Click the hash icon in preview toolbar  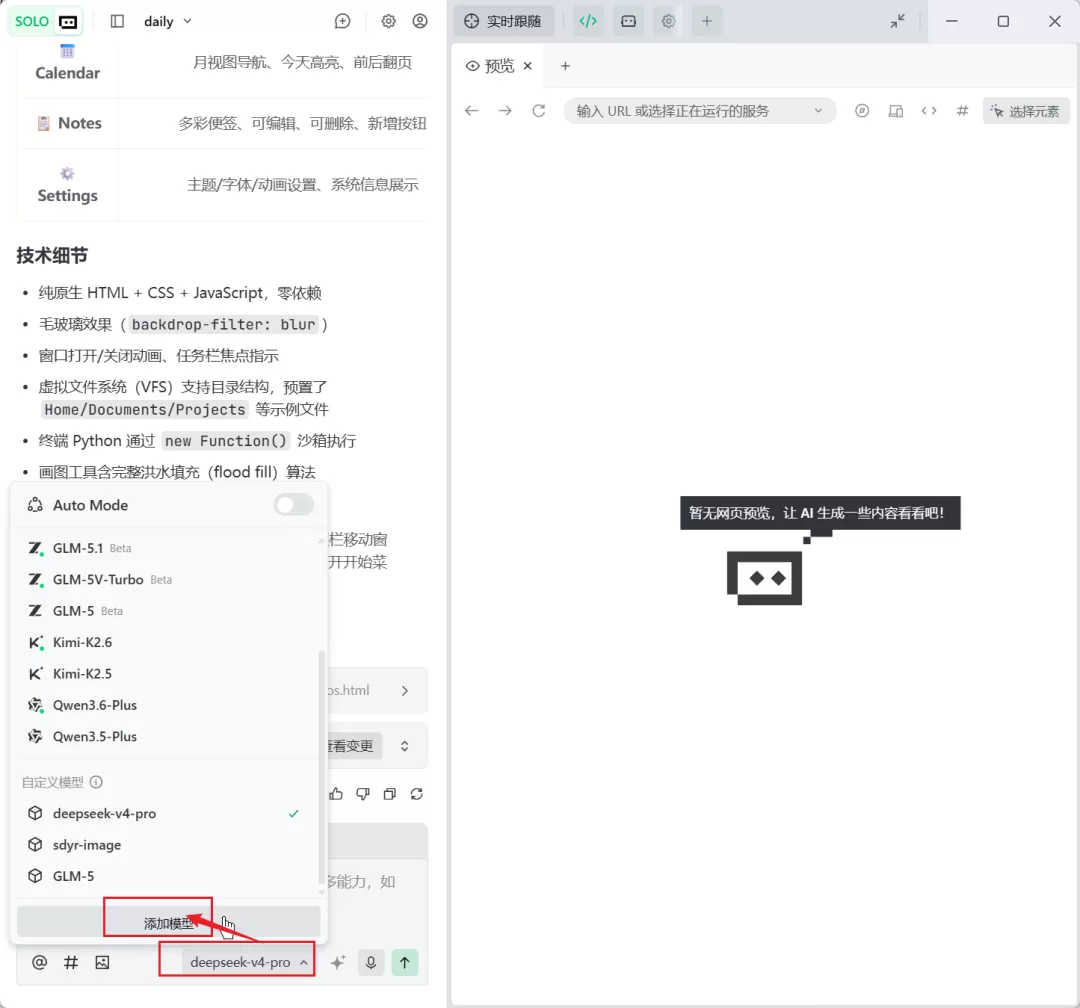pyautogui.click(x=962, y=111)
